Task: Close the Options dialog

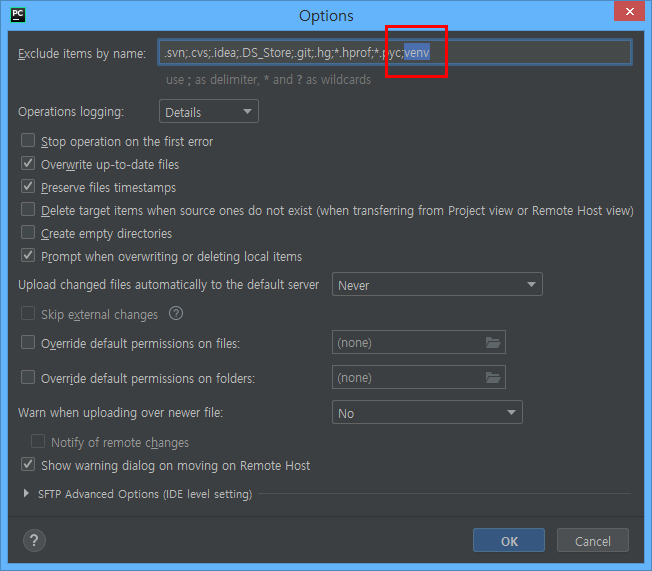Action: (630, 11)
